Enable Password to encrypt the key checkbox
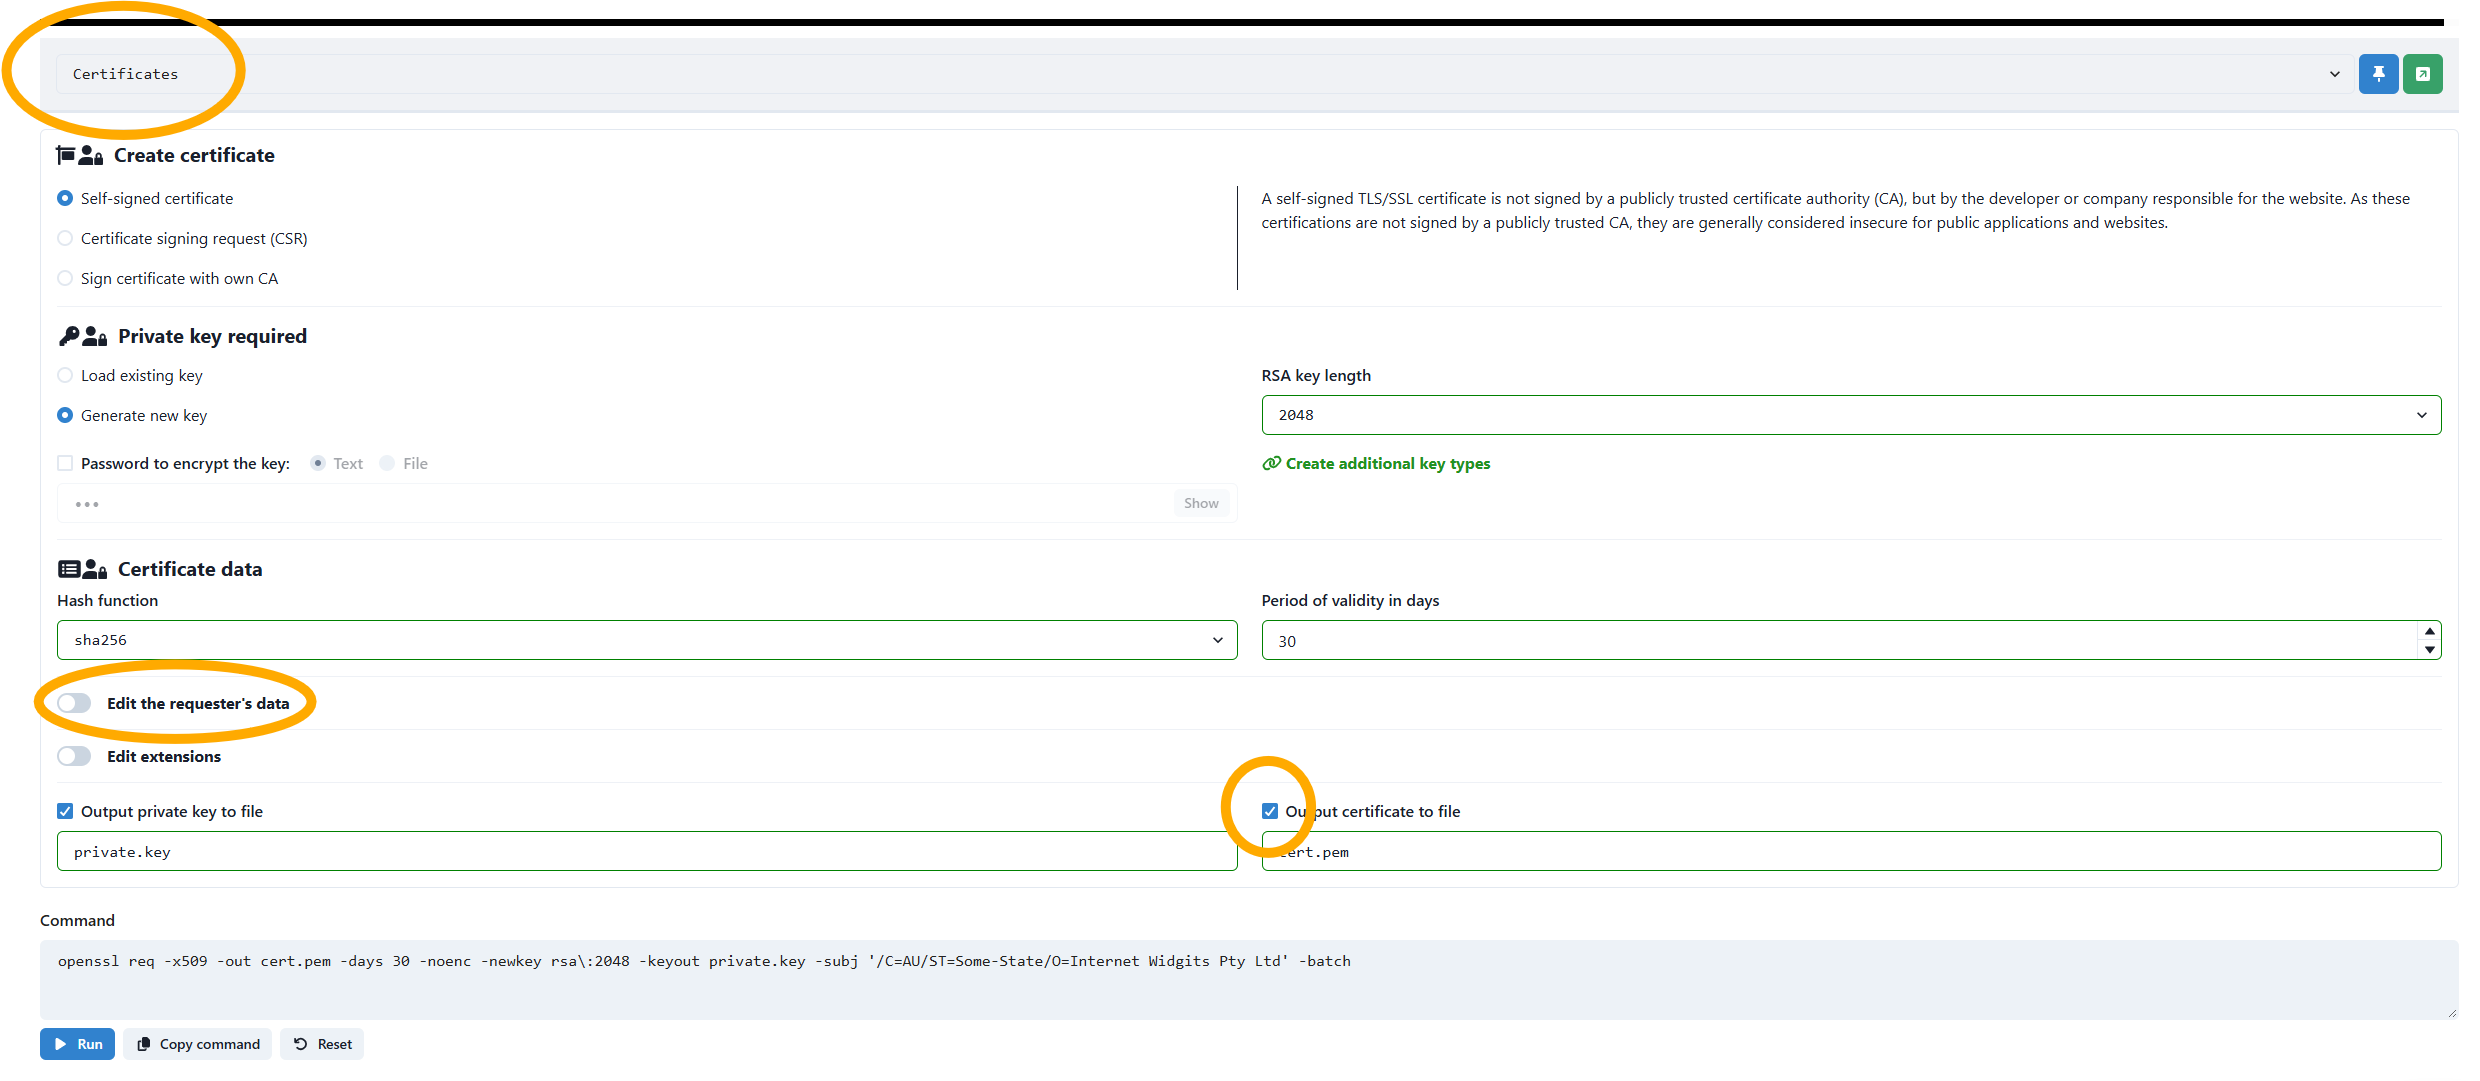This screenshot has height=1081, width=2480. tap(65, 463)
